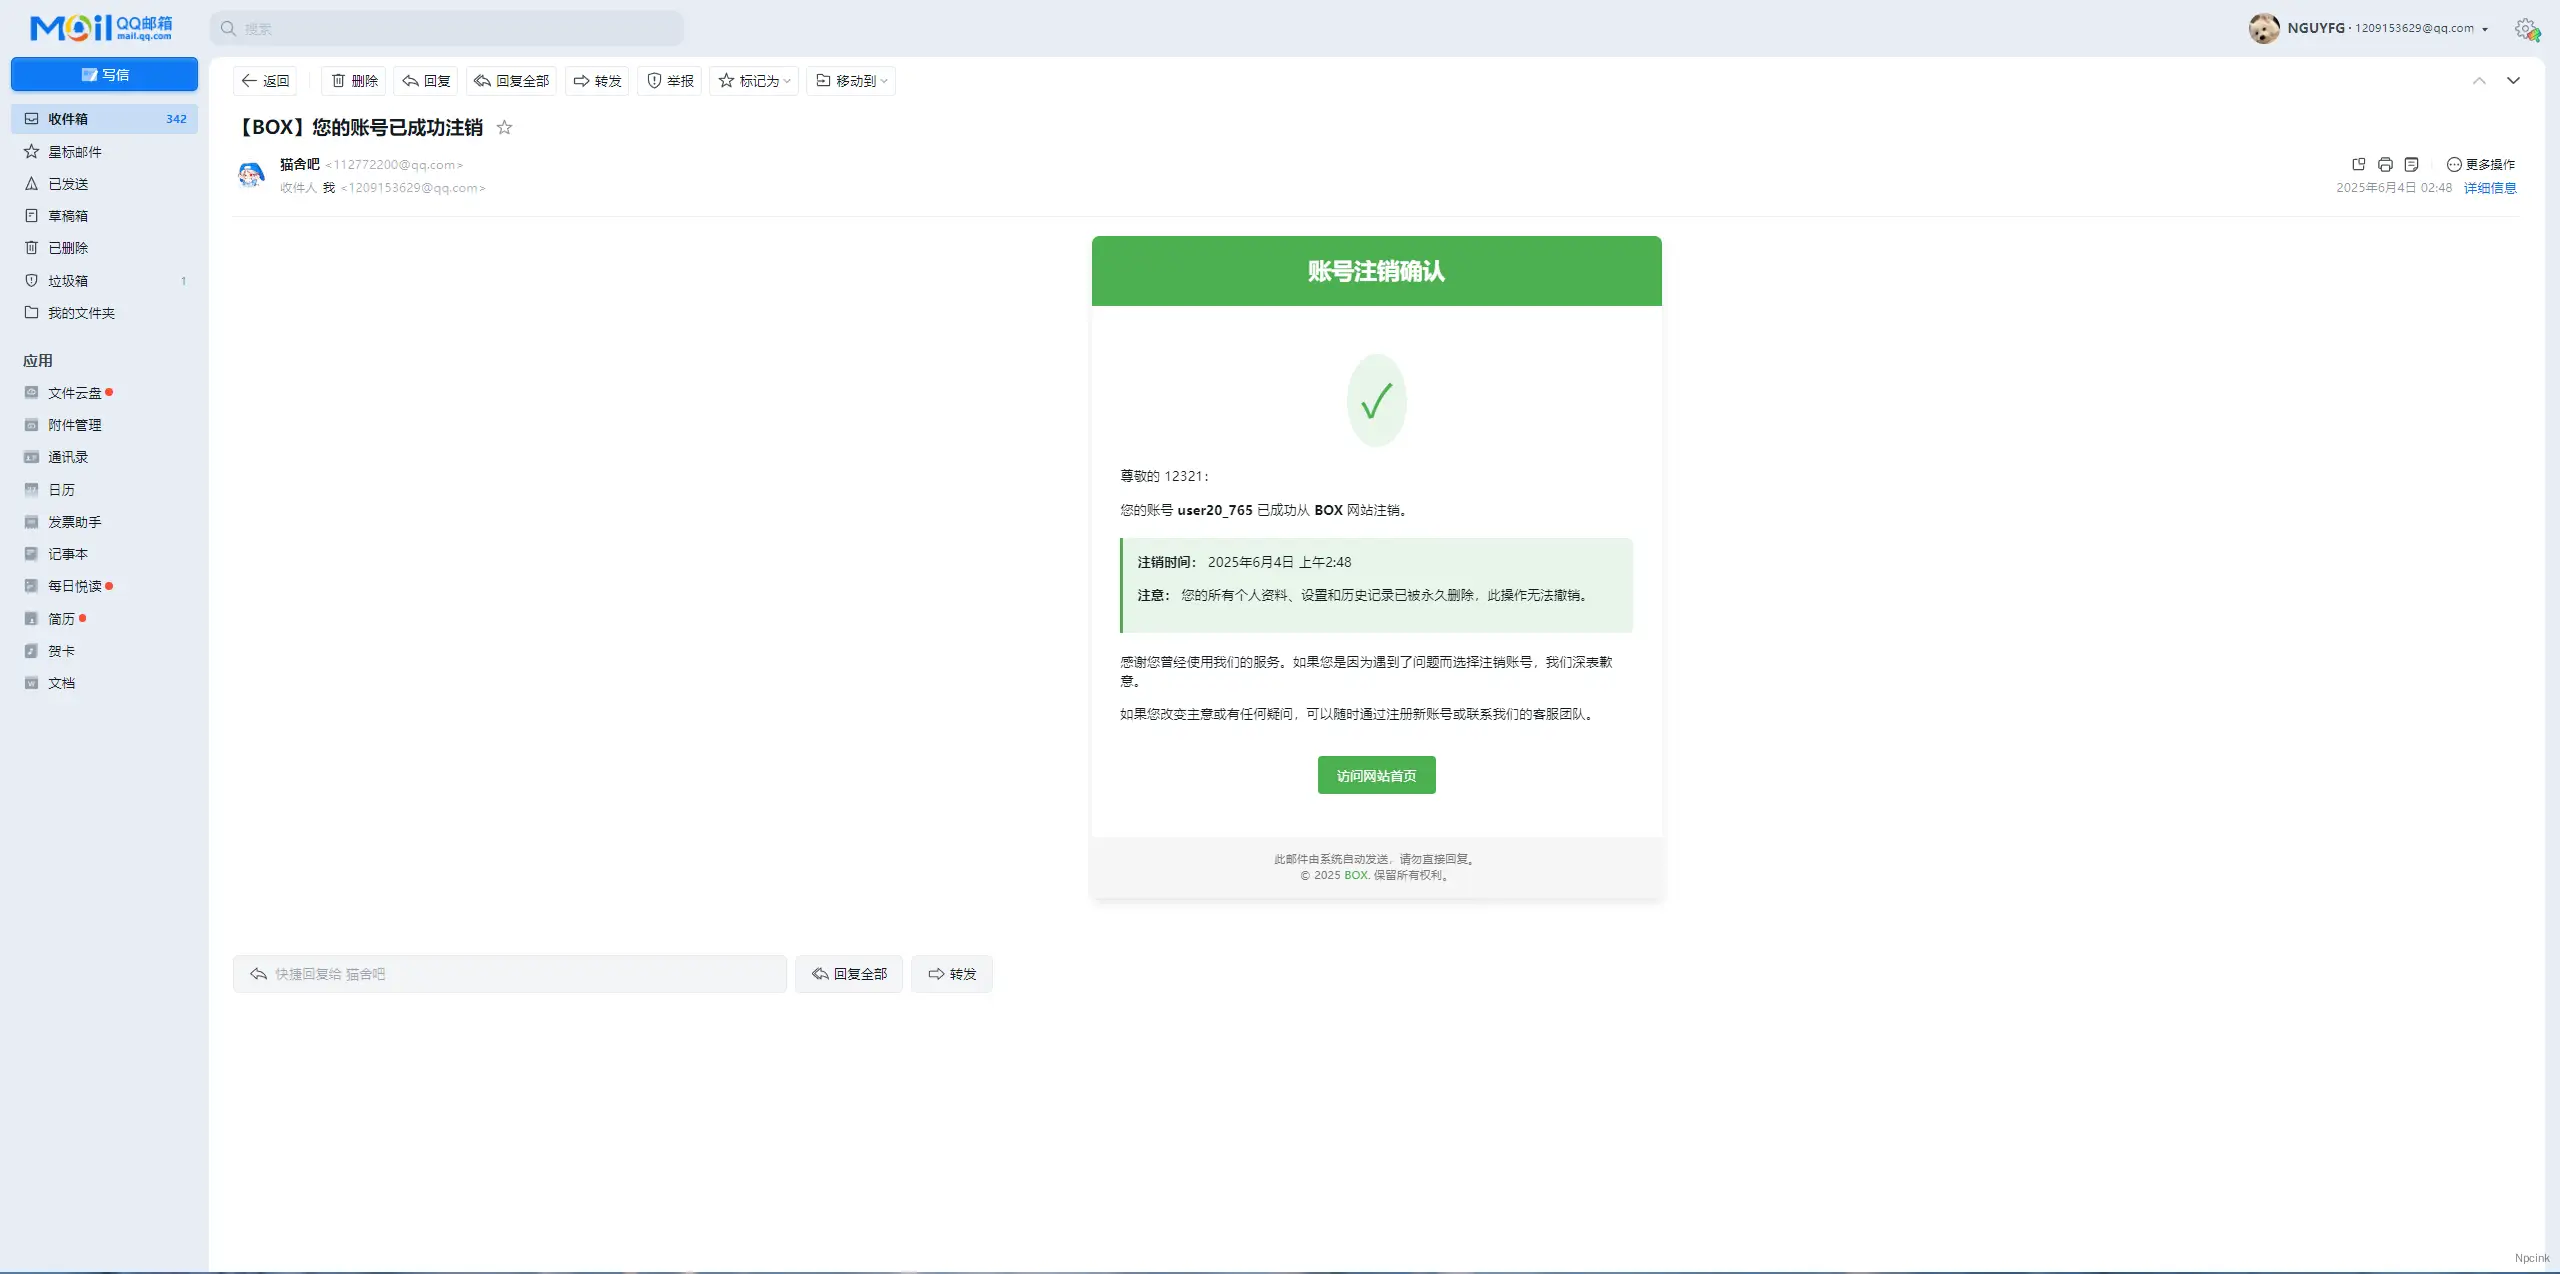
Task: Open the 日历 calendar app
Action: pyautogui.click(x=60, y=489)
